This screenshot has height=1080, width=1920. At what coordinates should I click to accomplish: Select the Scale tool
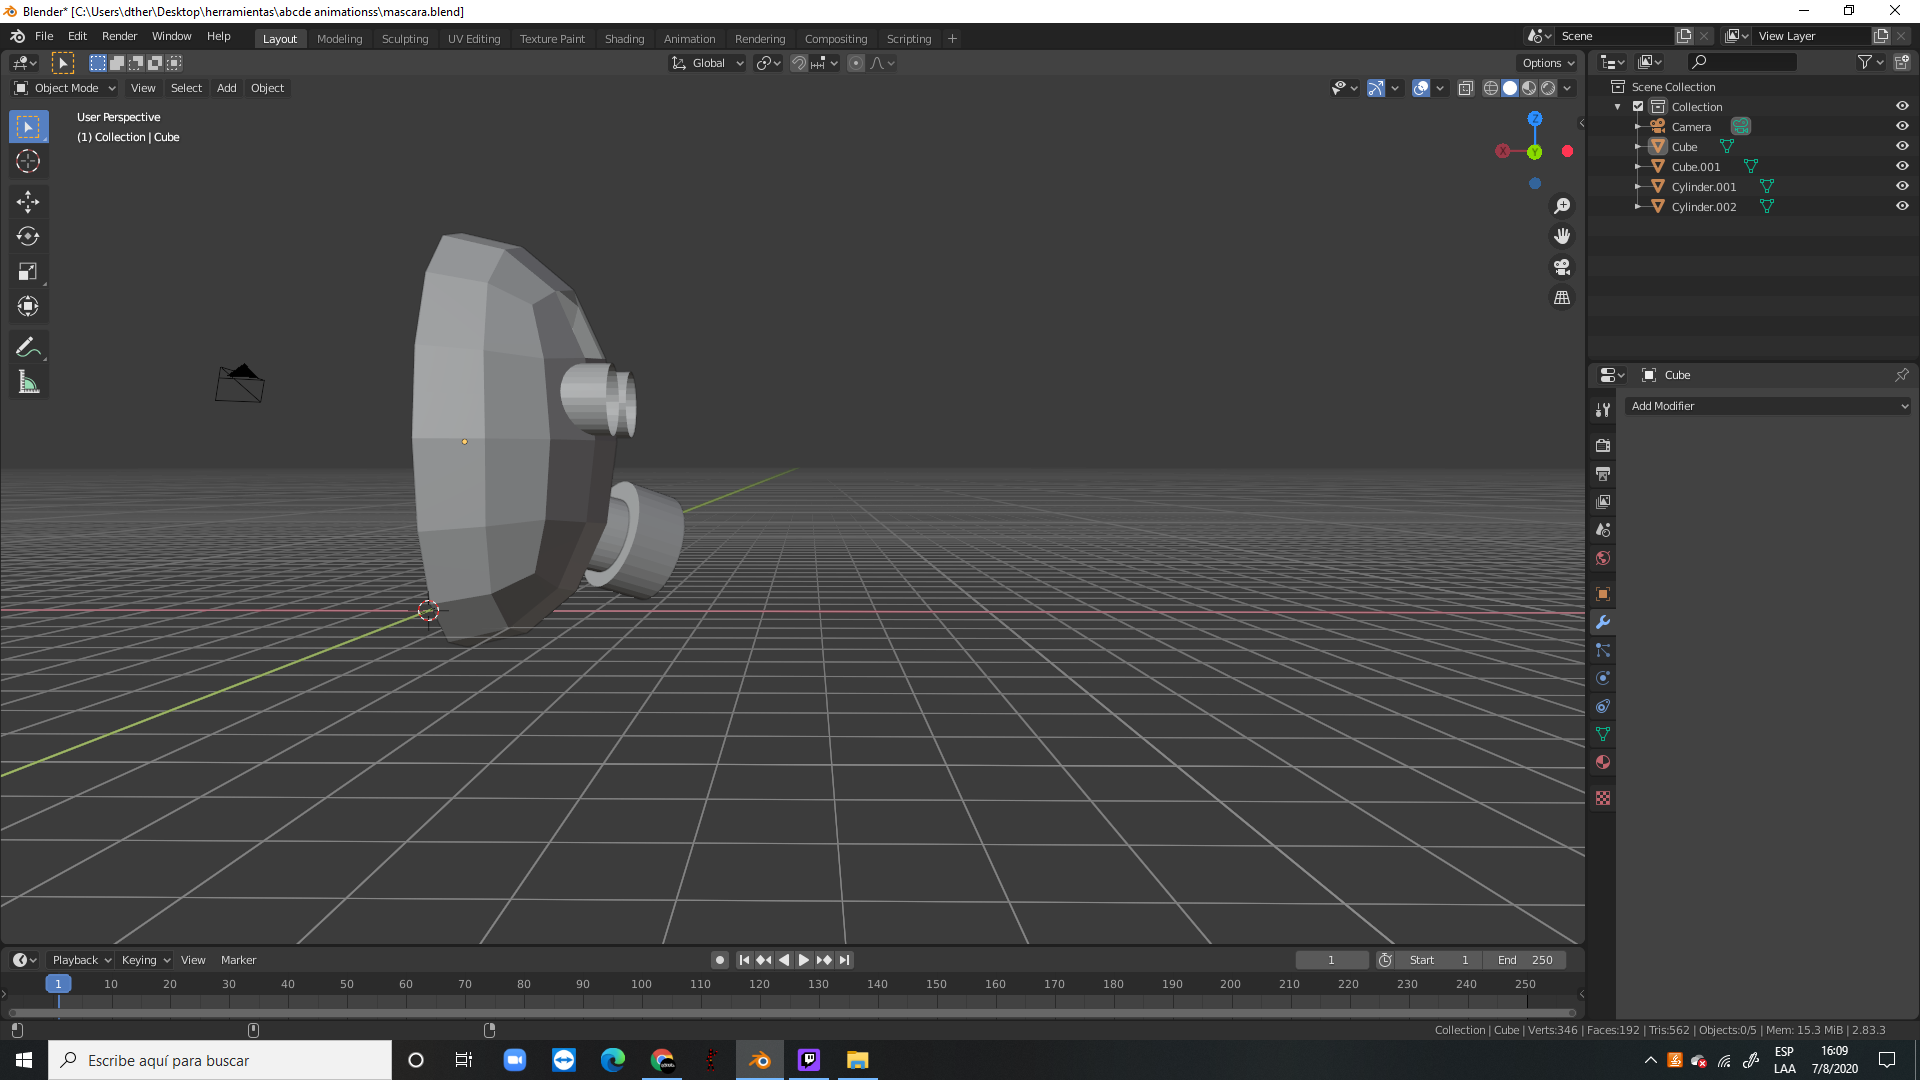(27, 272)
